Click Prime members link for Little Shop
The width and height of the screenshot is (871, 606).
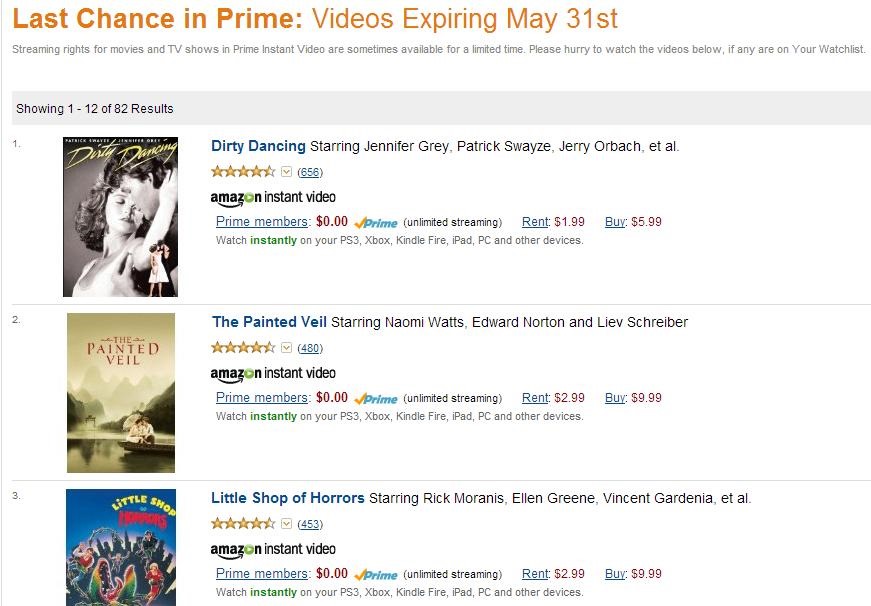[262, 574]
